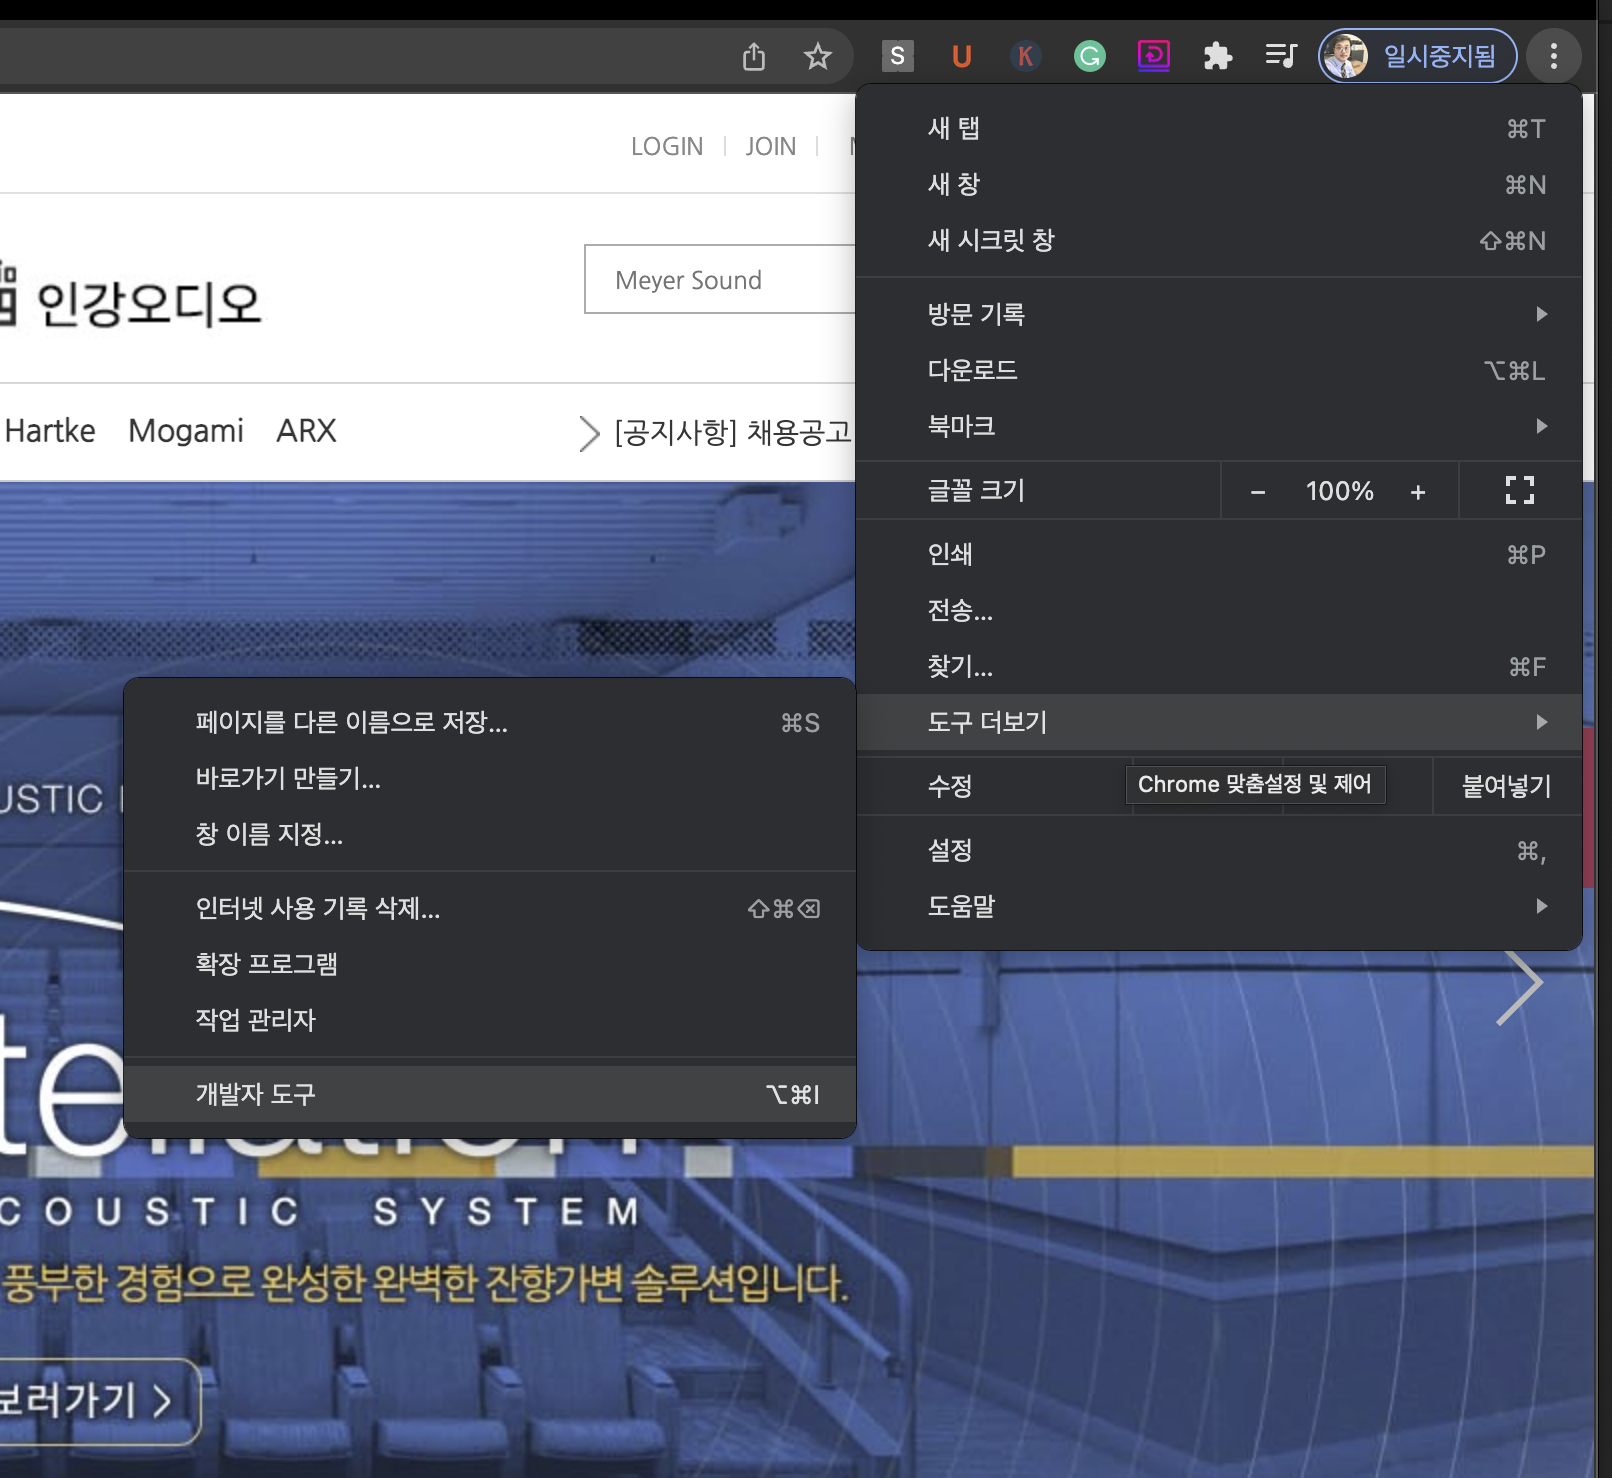This screenshot has height=1478, width=1612.
Task: Open 작업 관리자 task manager
Action: [489, 1020]
